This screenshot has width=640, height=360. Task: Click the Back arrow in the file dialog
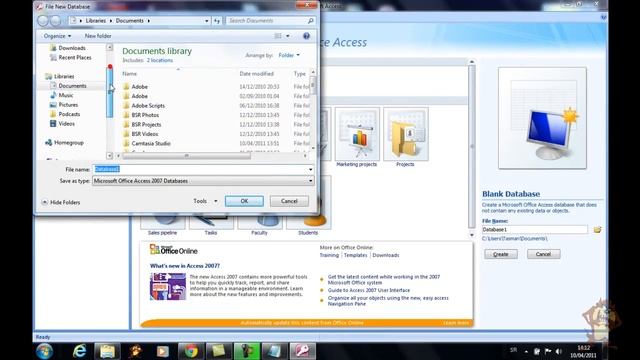[x=43, y=20]
